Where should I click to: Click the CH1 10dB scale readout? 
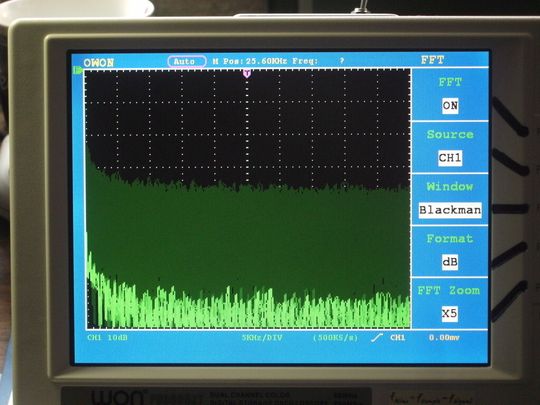tap(107, 338)
